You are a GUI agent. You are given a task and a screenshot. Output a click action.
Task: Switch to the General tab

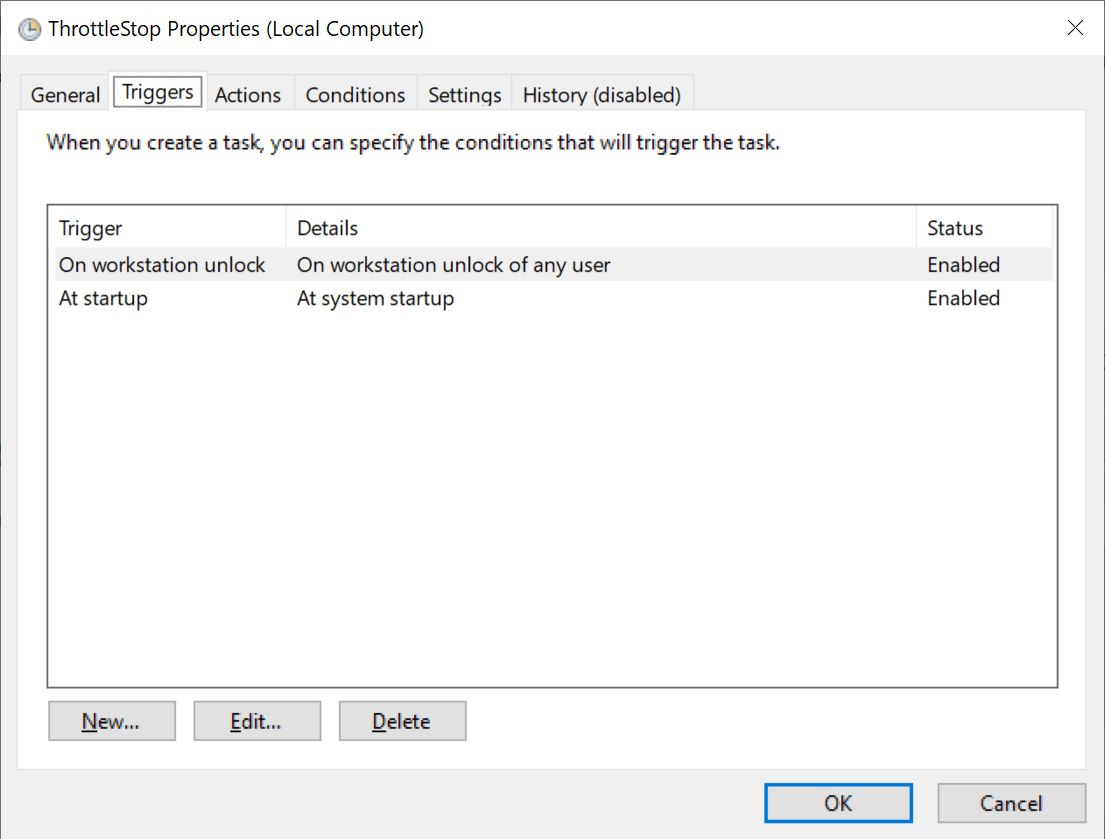(x=65, y=94)
